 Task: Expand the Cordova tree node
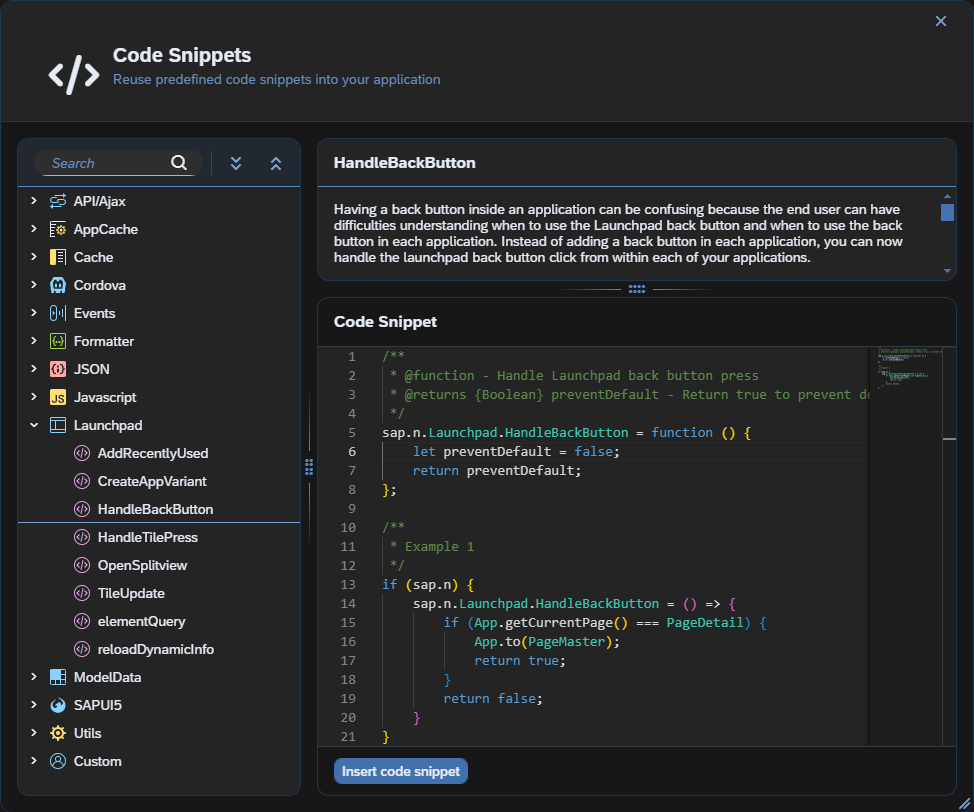(34, 285)
